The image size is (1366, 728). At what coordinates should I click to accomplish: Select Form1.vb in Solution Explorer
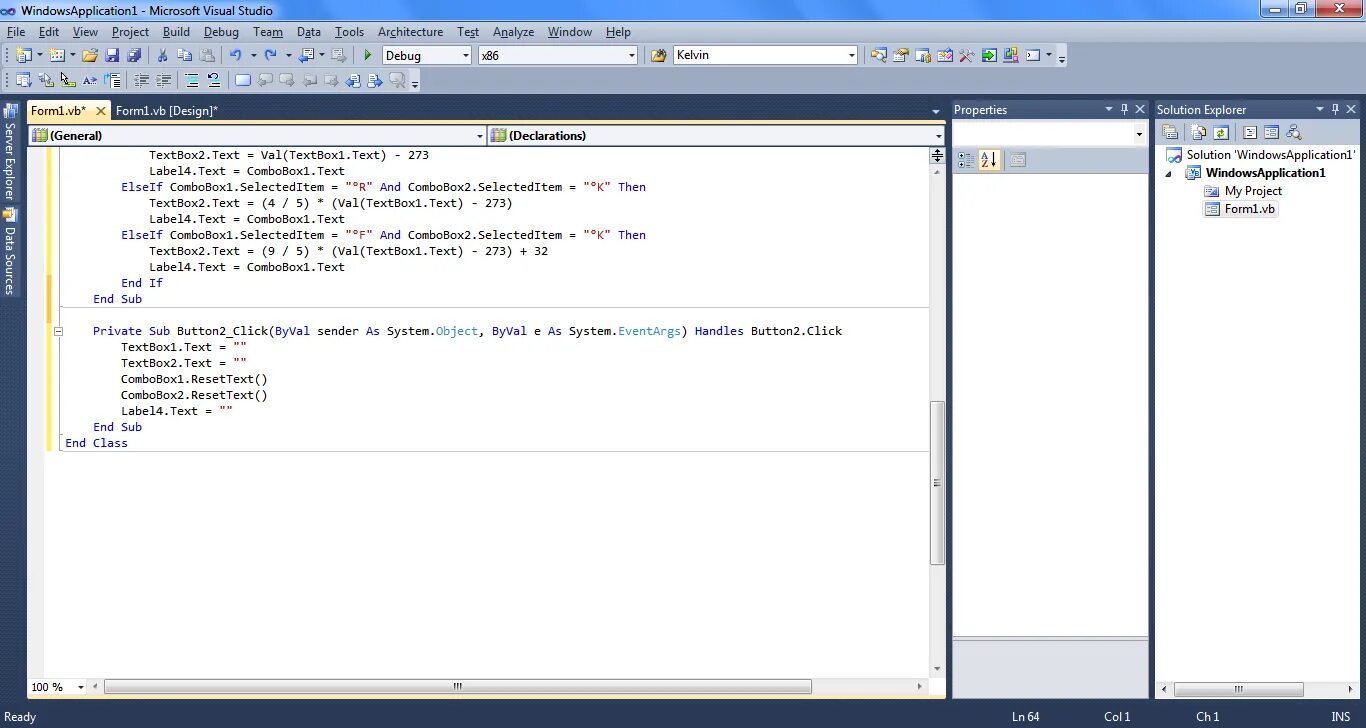[x=1248, y=209]
